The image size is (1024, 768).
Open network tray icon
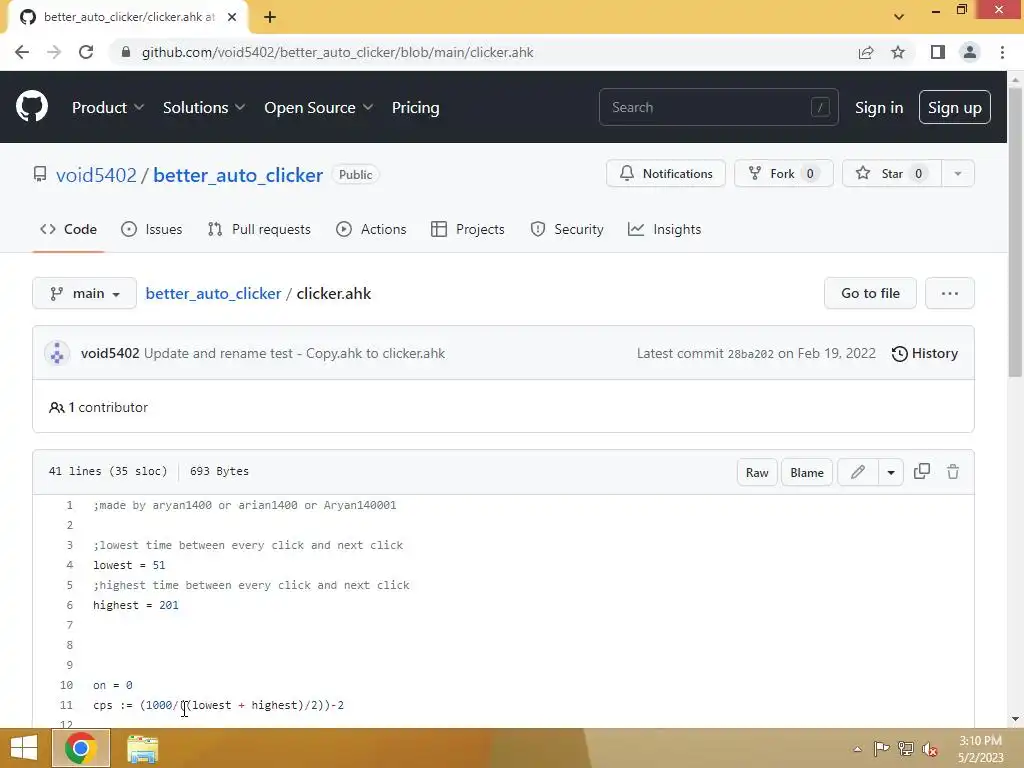point(906,749)
